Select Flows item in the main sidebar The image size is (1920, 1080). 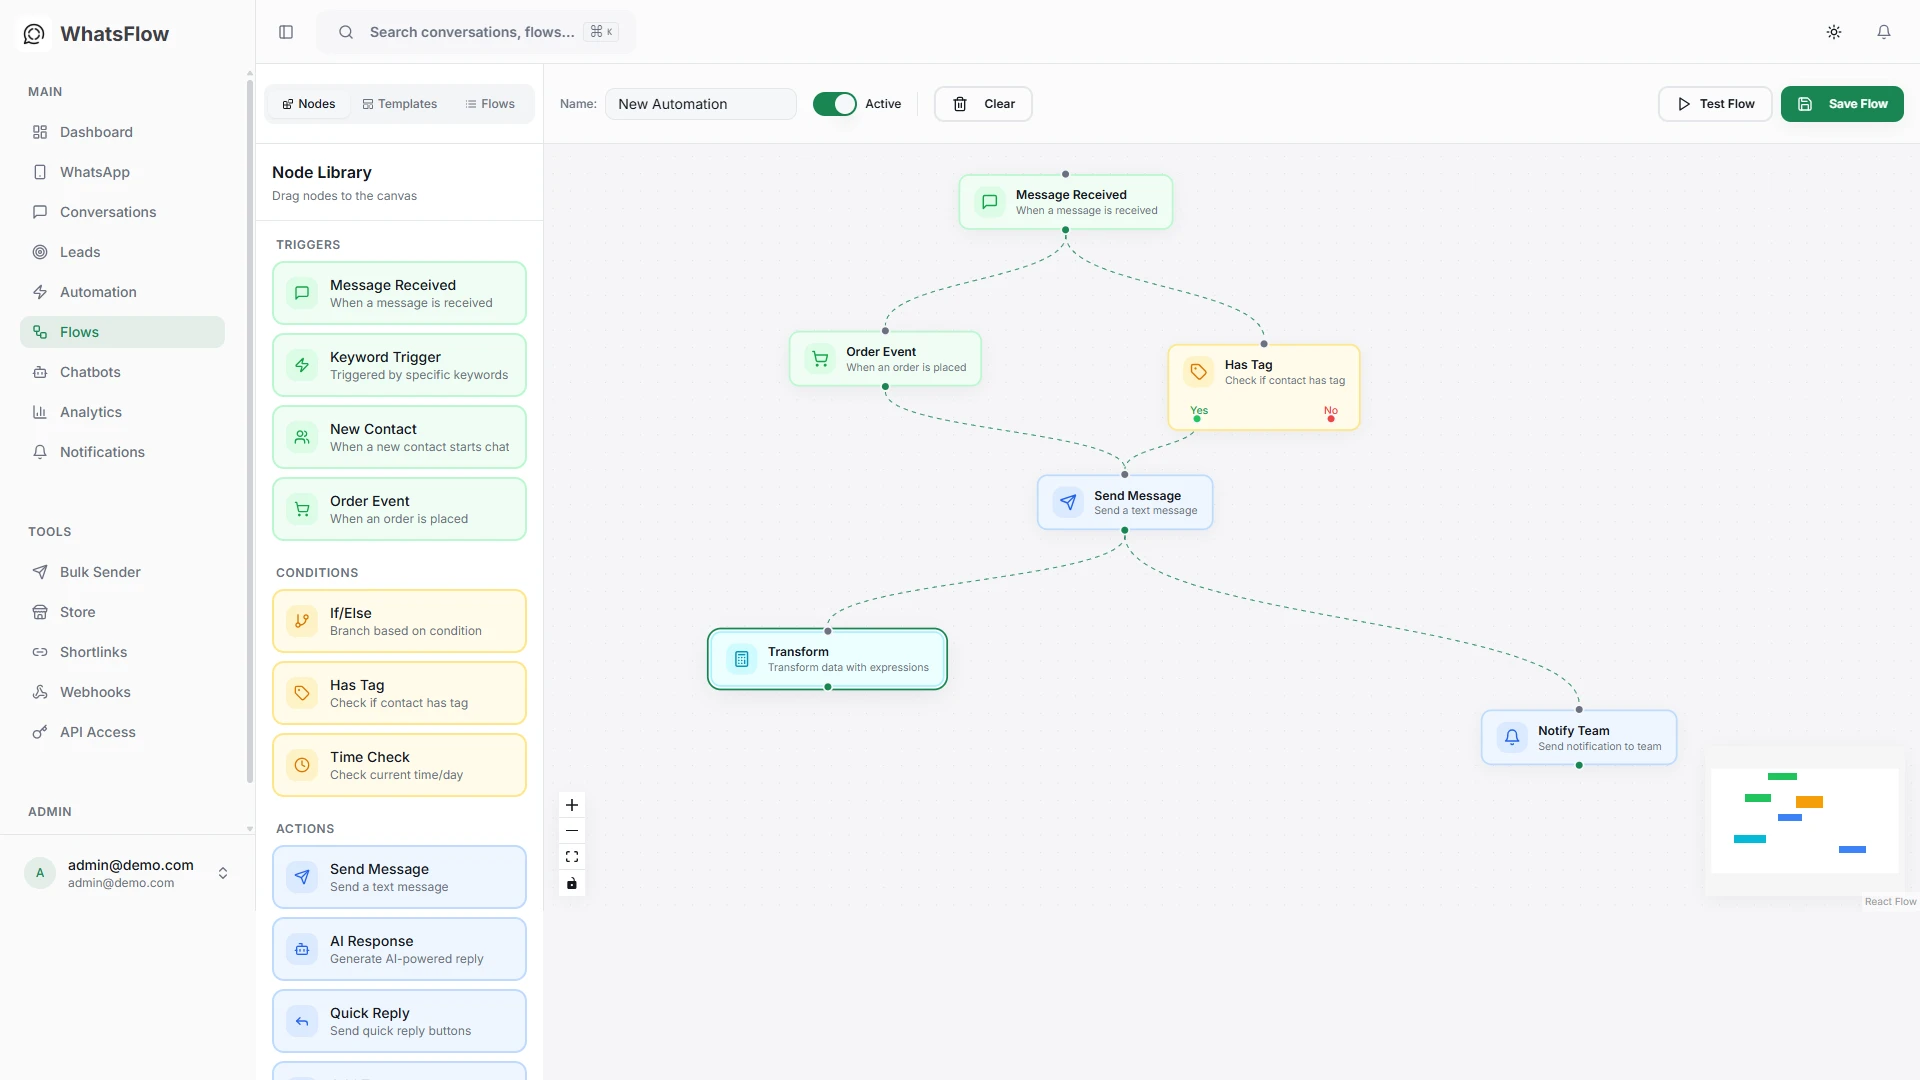point(122,332)
